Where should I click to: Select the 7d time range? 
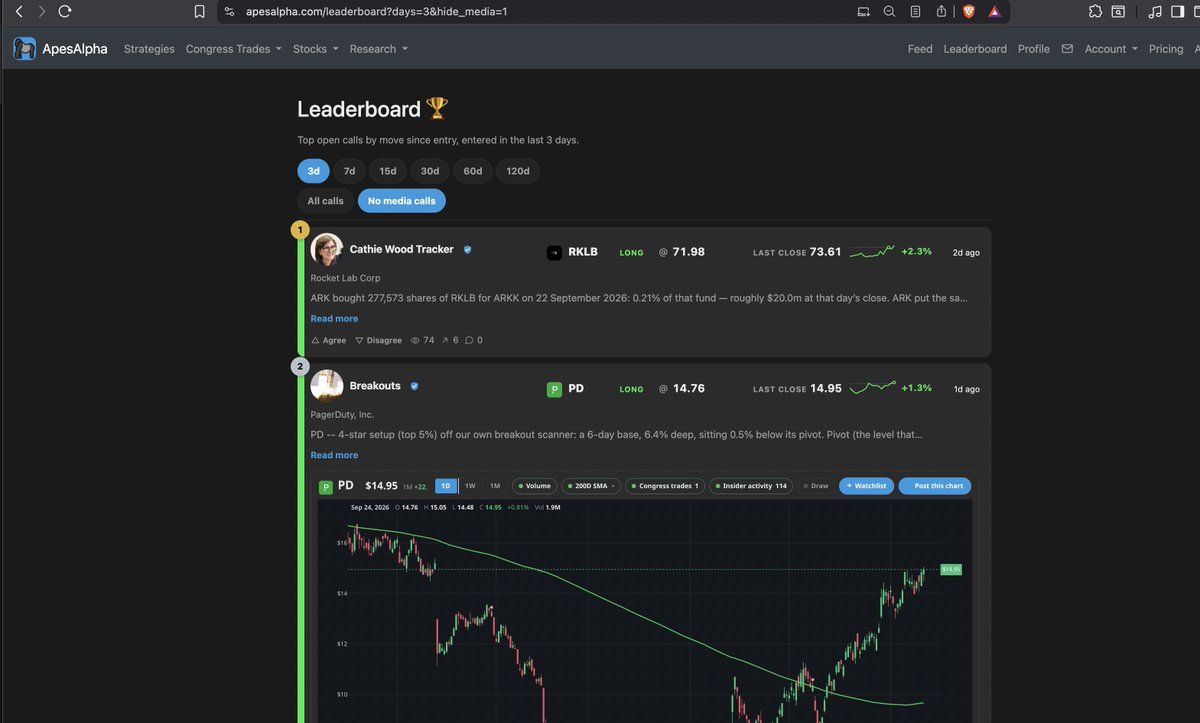tap(349, 171)
